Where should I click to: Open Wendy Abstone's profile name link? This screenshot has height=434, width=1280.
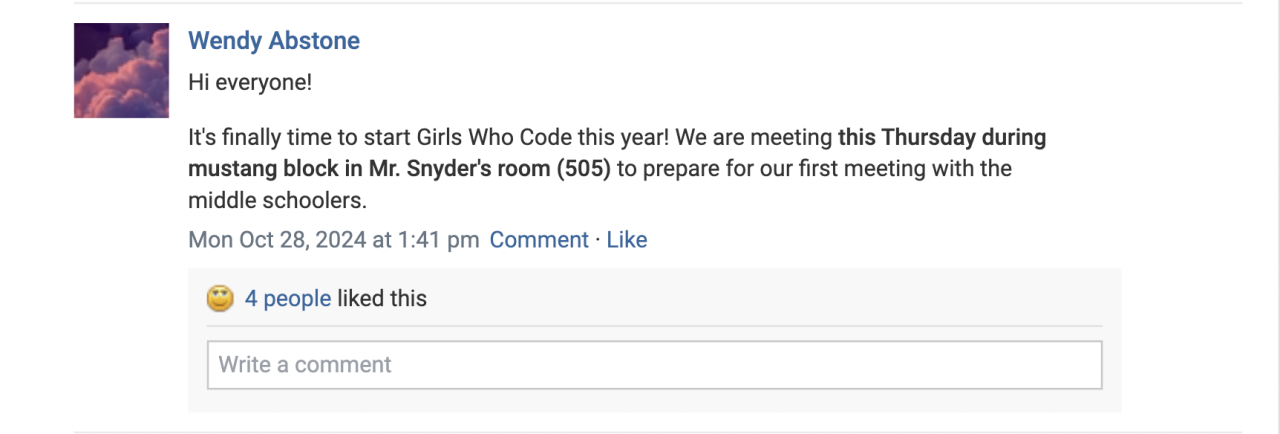click(274, 41)
